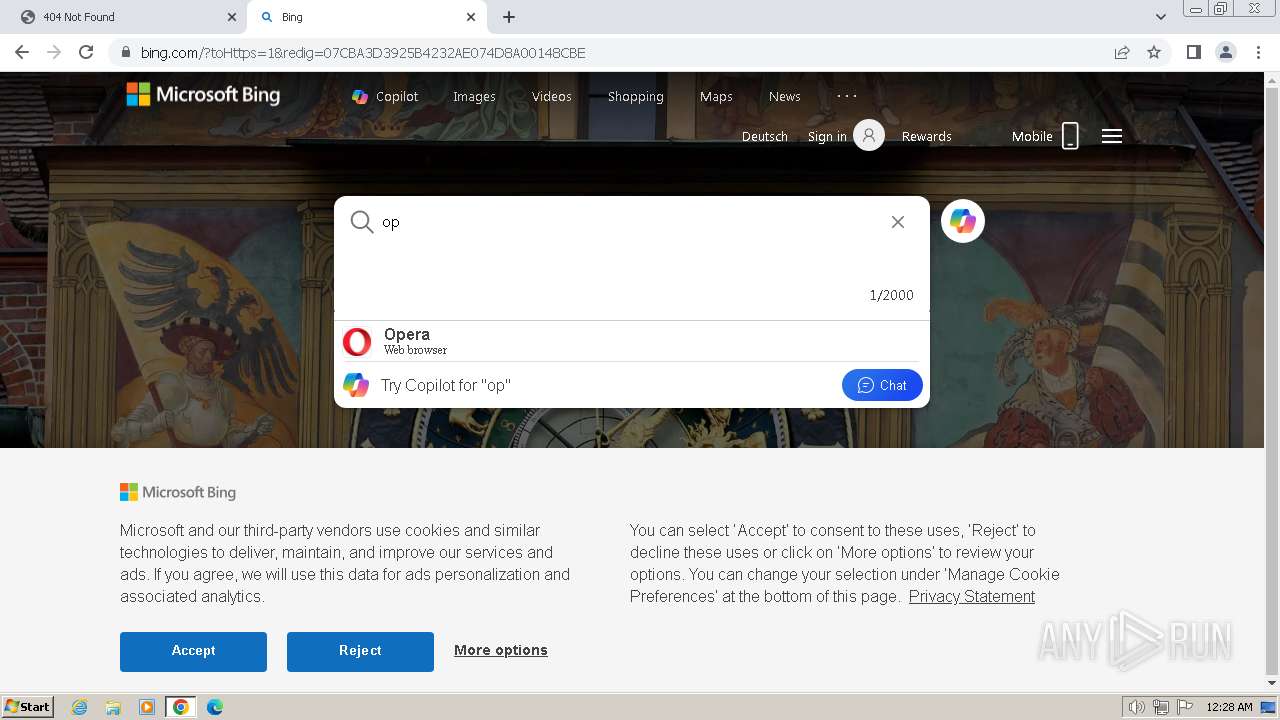Open Windows Media Player from taskbar
Screen dimensions: 1280x720
(147, 707)
